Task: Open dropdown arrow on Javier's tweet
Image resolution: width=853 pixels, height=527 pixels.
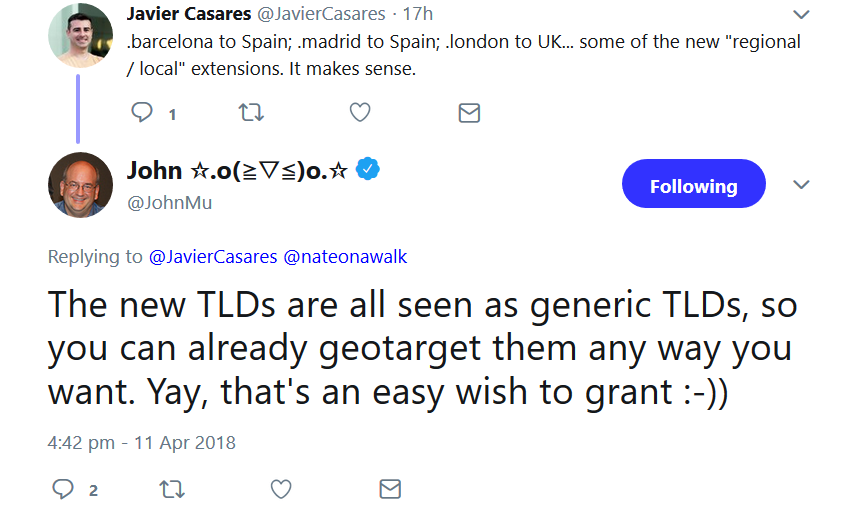Action: tap(801, 15)
